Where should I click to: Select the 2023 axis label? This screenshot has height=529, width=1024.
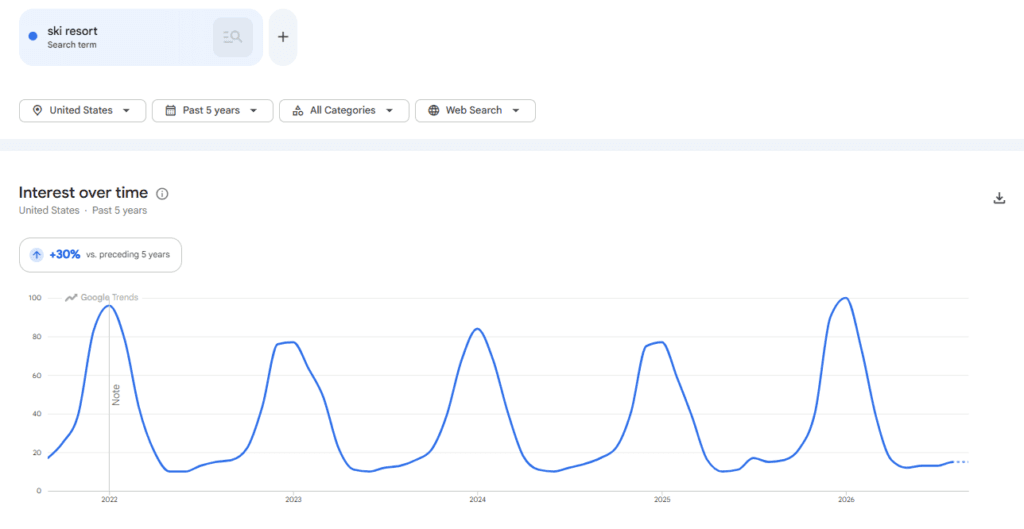(293, 500)
